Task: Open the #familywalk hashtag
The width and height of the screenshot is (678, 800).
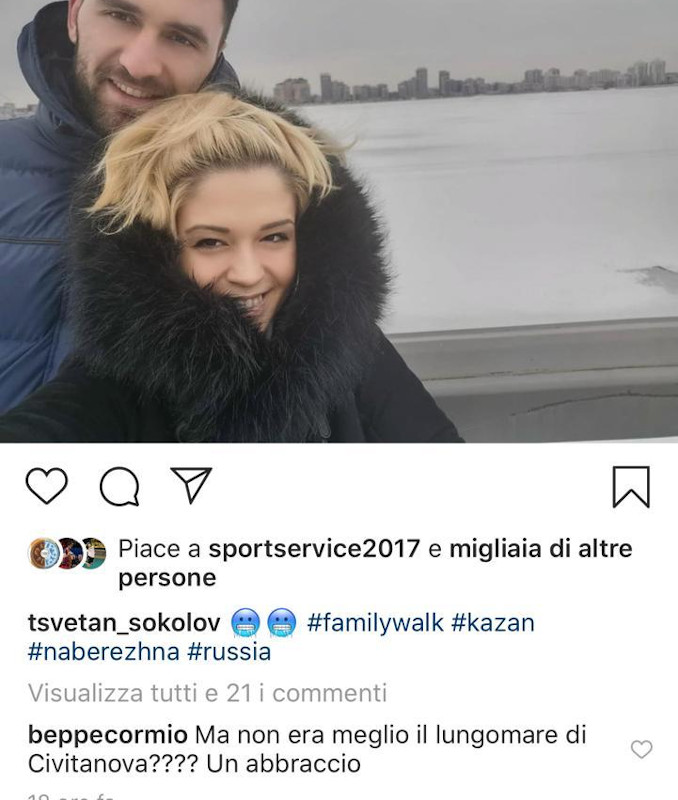Action: (x=375, y=623)
